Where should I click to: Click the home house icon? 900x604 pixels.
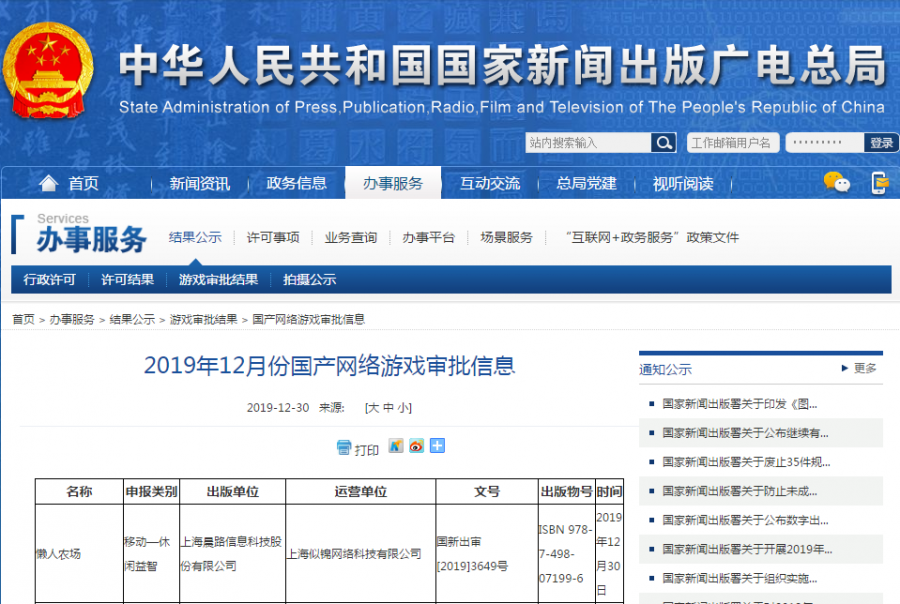tap(49, 183)
